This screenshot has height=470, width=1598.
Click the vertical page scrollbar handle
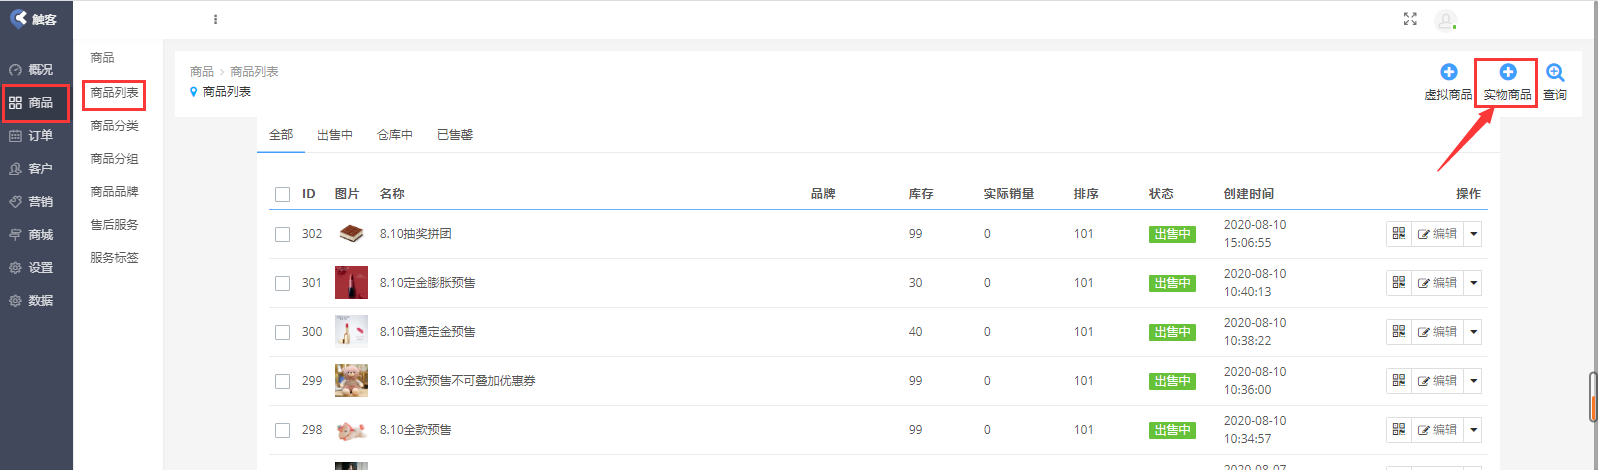(1593, 397)
